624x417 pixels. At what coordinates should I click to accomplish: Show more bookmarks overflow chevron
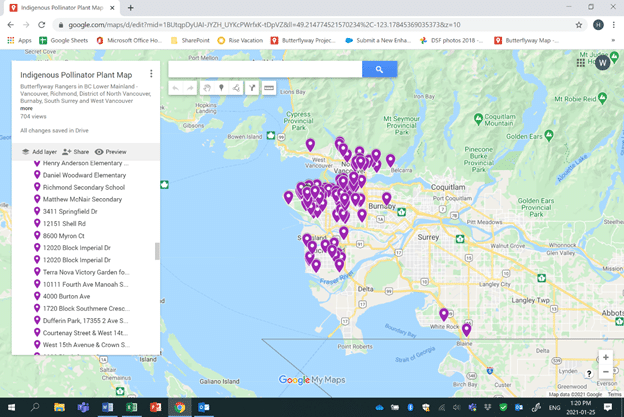(x=613, y=40)
